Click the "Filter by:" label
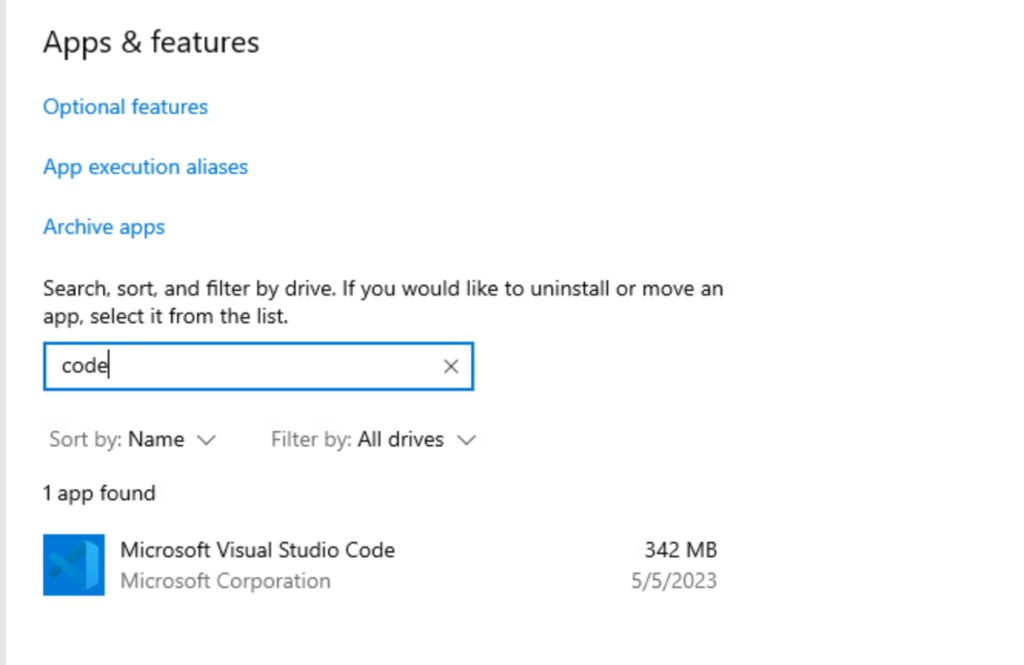1024x665 pixels. point(311,440)
